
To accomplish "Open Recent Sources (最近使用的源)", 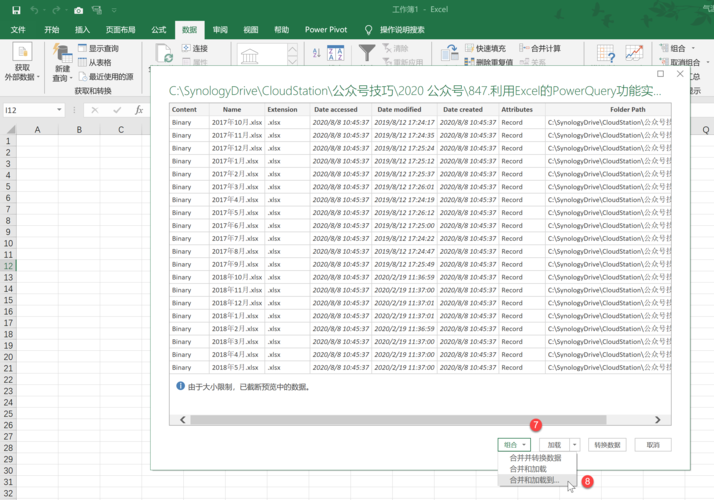I will 106,77.
